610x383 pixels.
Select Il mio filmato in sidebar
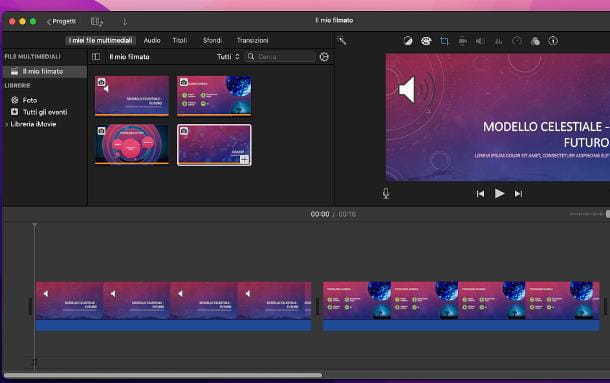click(44, 71)
